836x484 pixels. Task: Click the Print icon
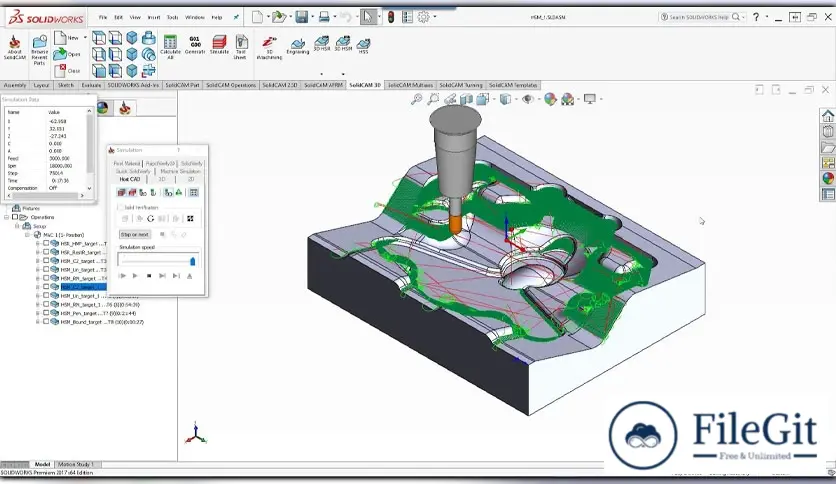tap(324, 17)
